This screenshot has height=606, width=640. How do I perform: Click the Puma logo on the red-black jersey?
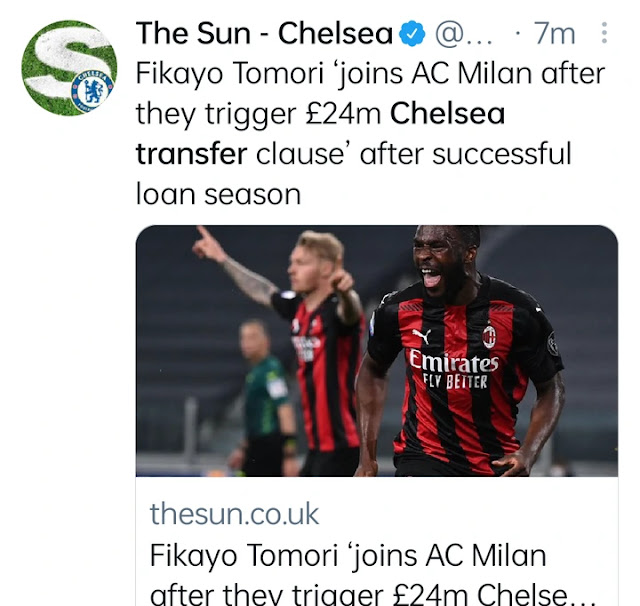[420, 338]
